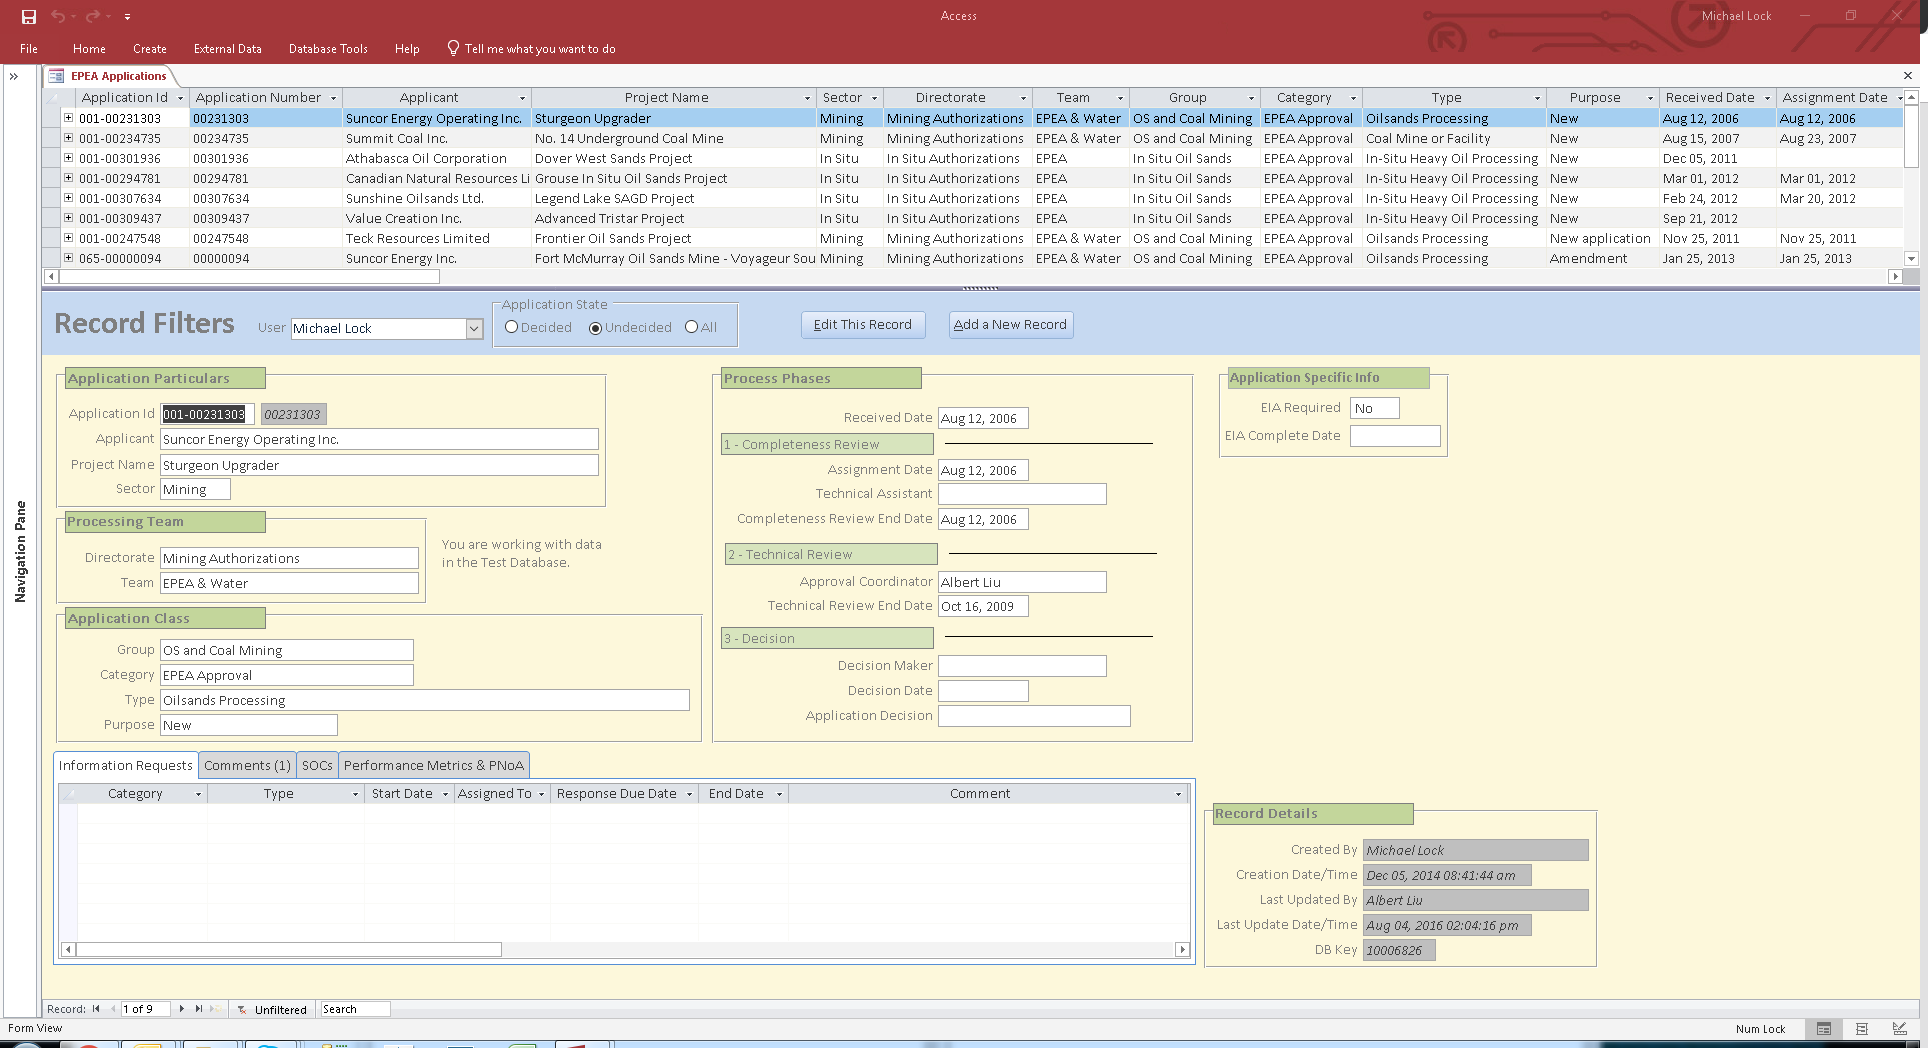
Task: Switch to the Comments (1) tab
Action: 247,765
